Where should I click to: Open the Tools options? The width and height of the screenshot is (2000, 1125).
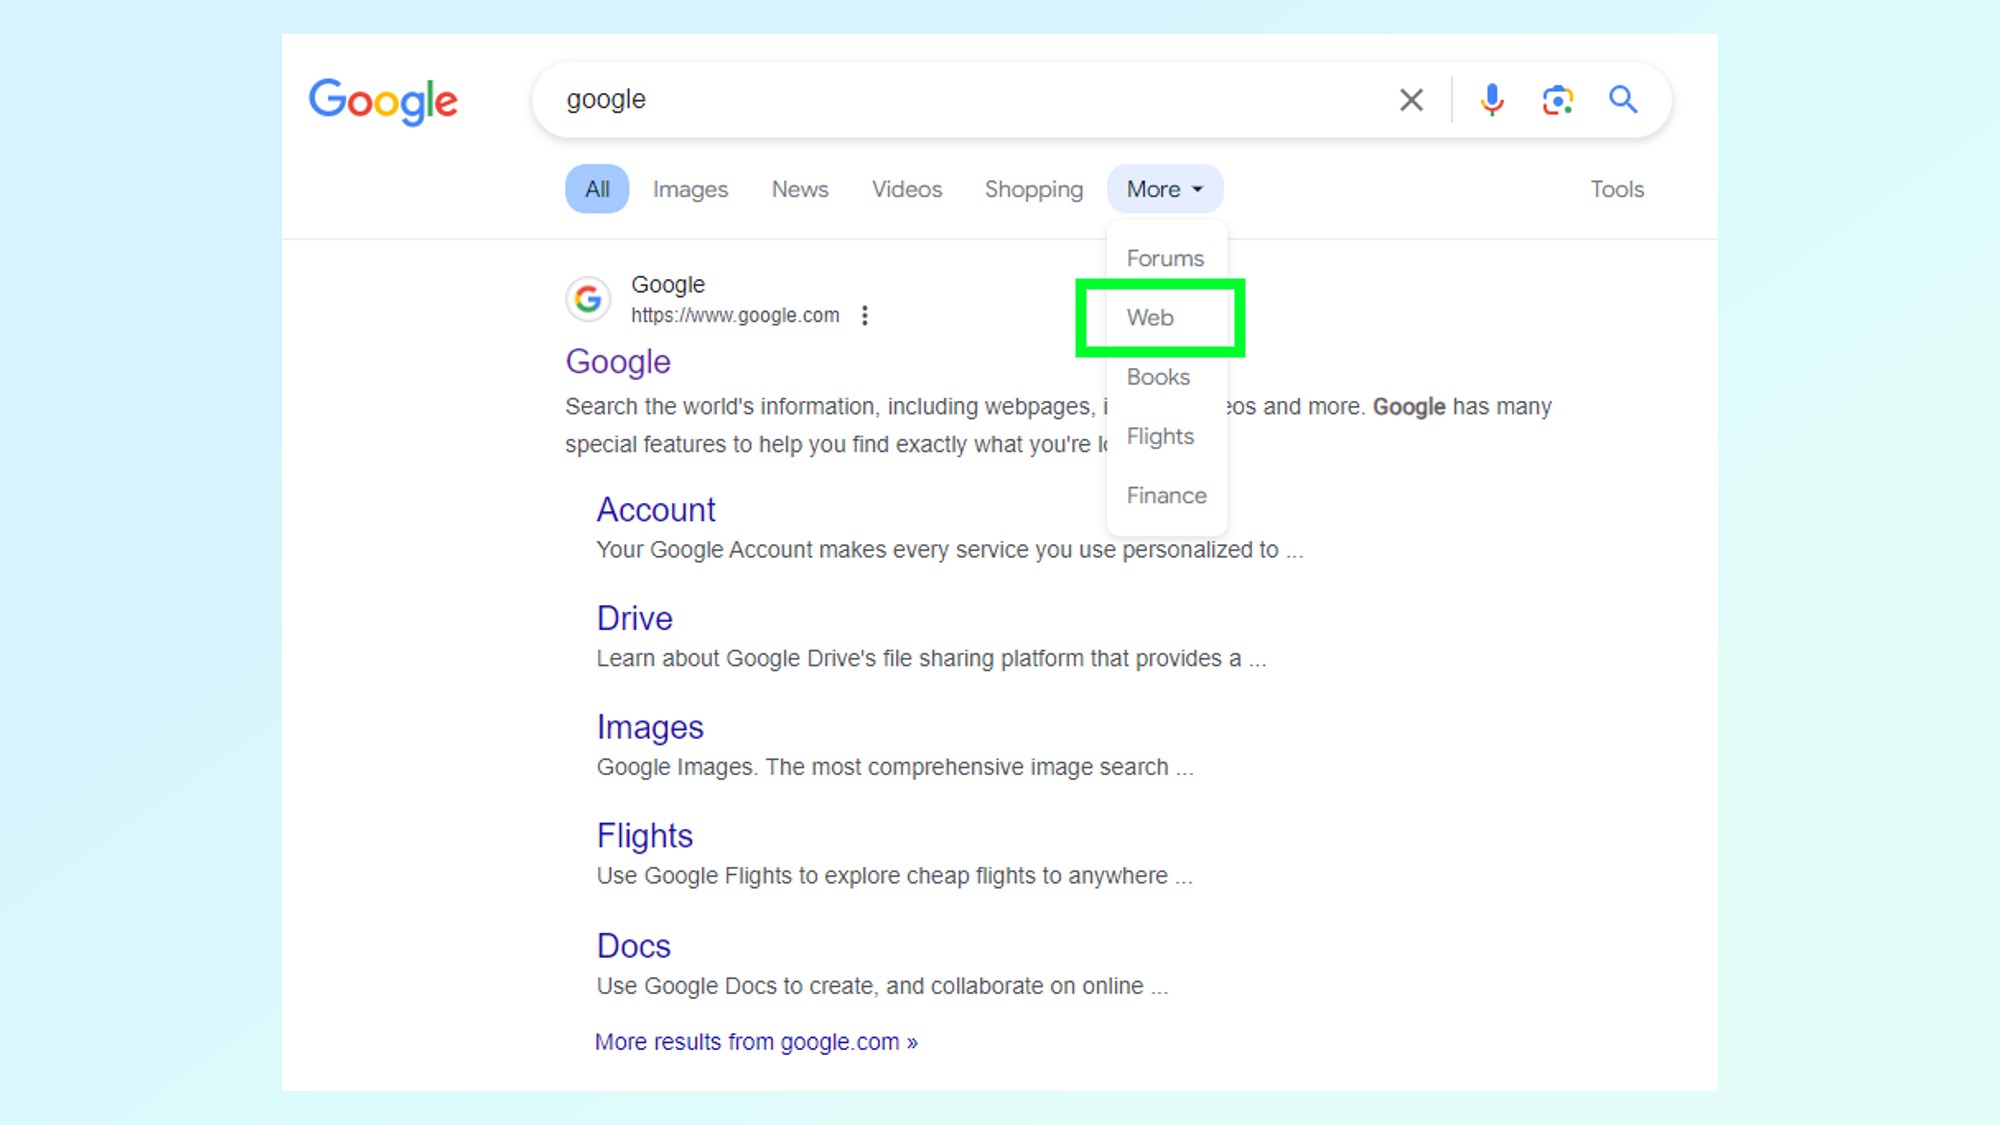[x=1617, y=189]
